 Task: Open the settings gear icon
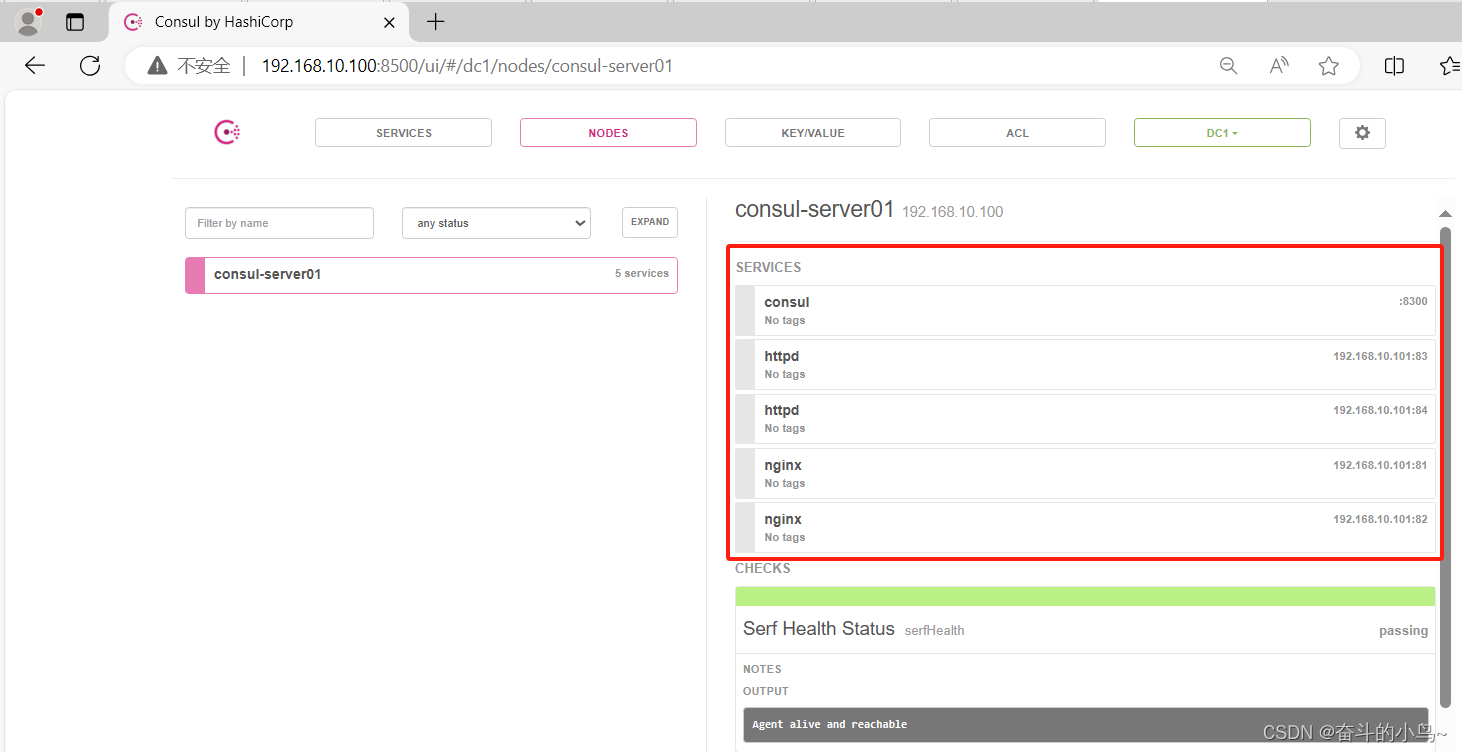pos(1362,132)
